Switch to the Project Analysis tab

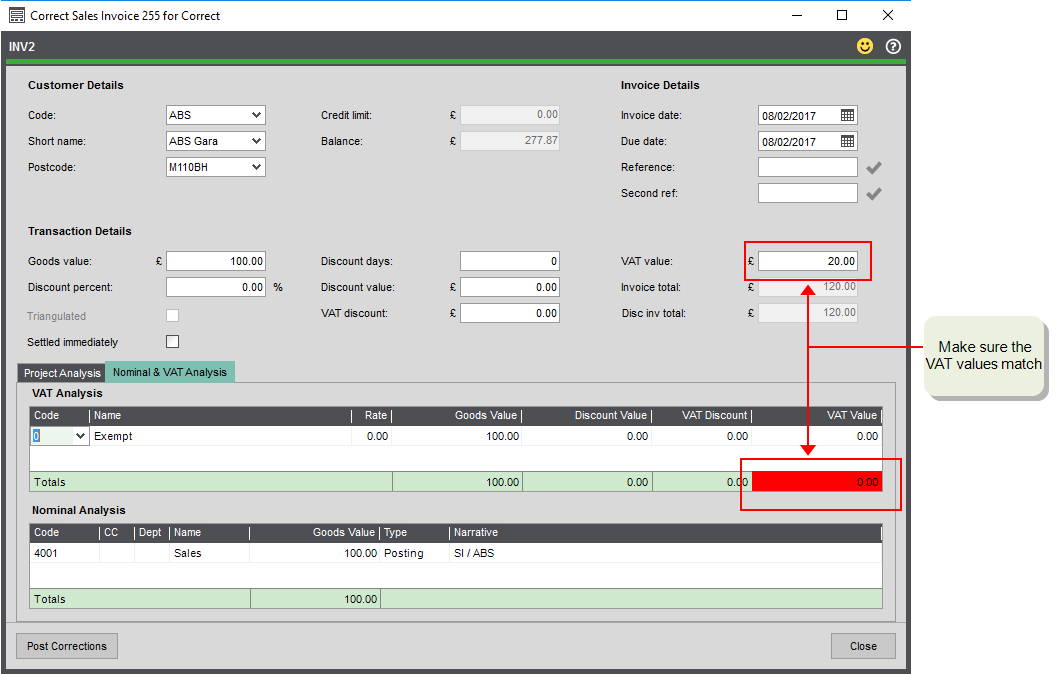pos(62,373)
